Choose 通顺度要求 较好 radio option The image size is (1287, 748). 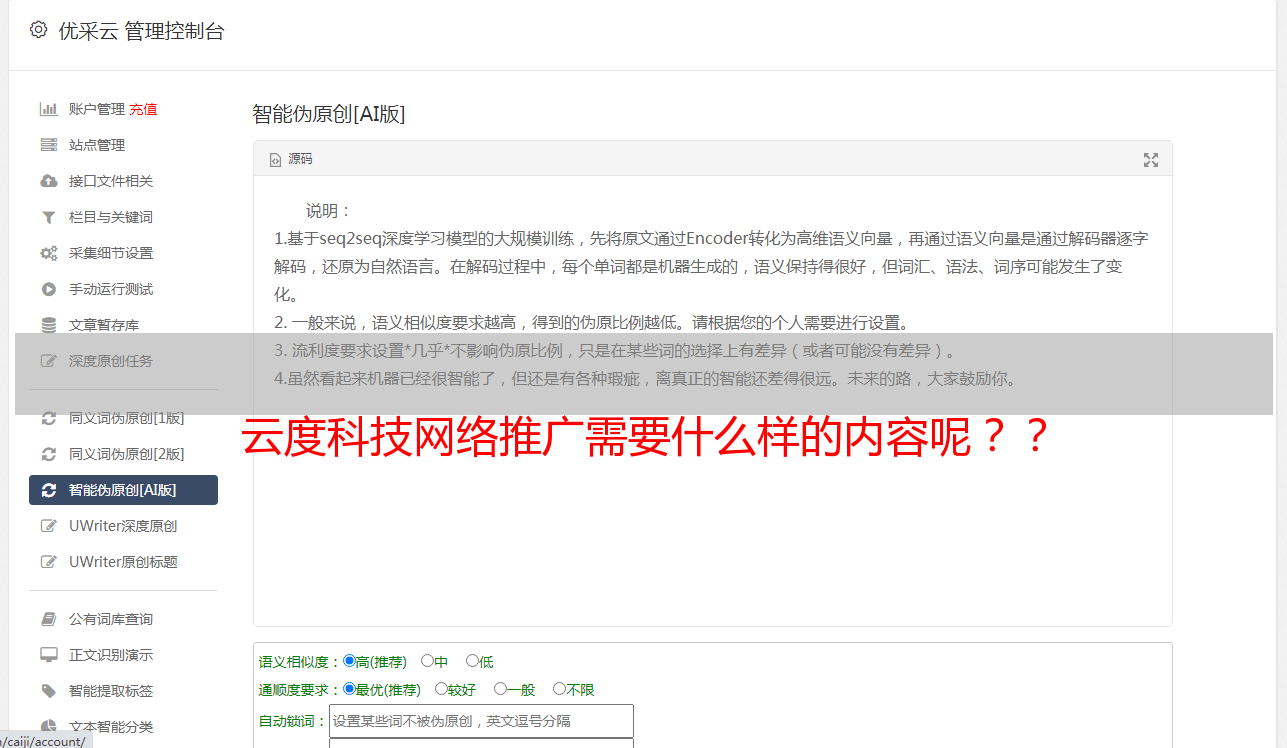(x=441, y=689)
